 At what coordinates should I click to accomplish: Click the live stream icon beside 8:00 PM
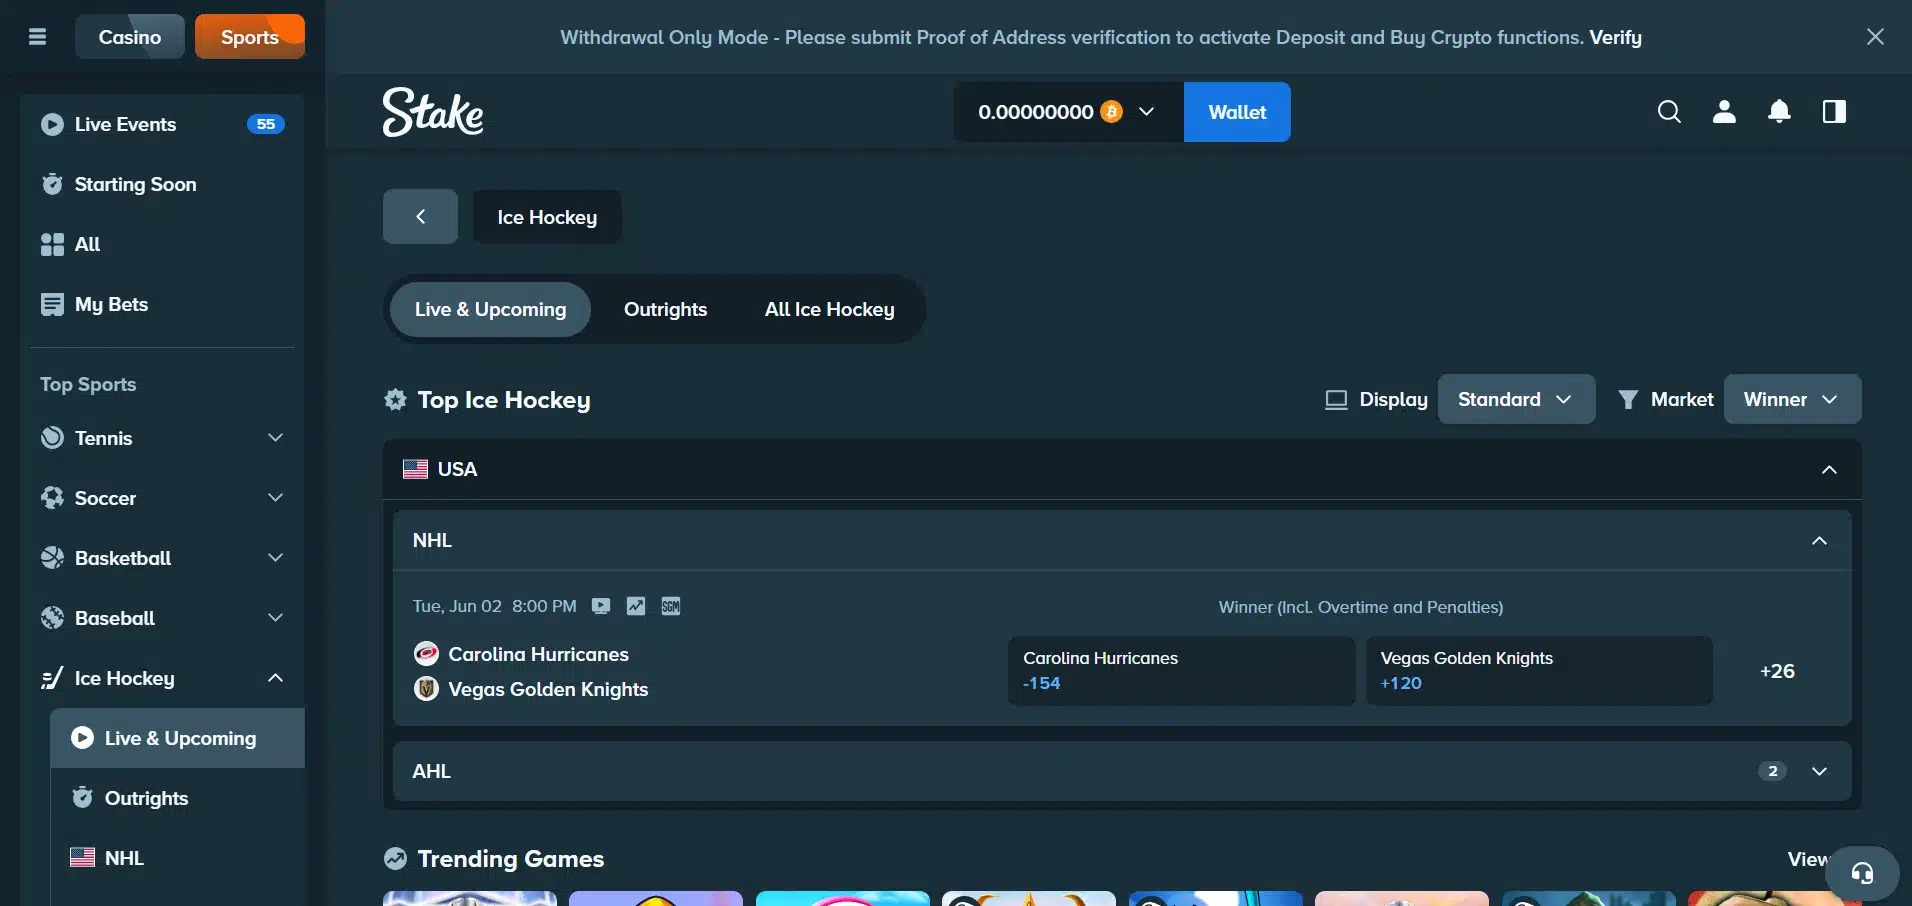pyautogui.click(x=600, y=606)
